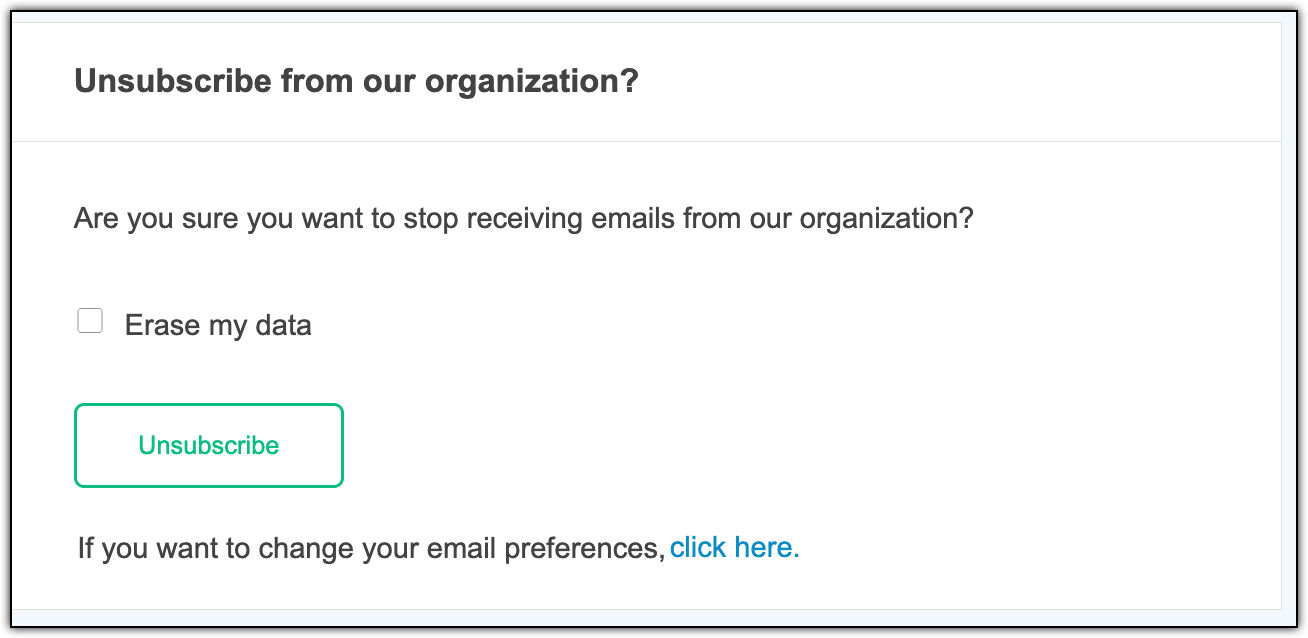Click the Unsubscribe label inside the outlined button
Screen dimensions: 1308x638
(208, 445)
